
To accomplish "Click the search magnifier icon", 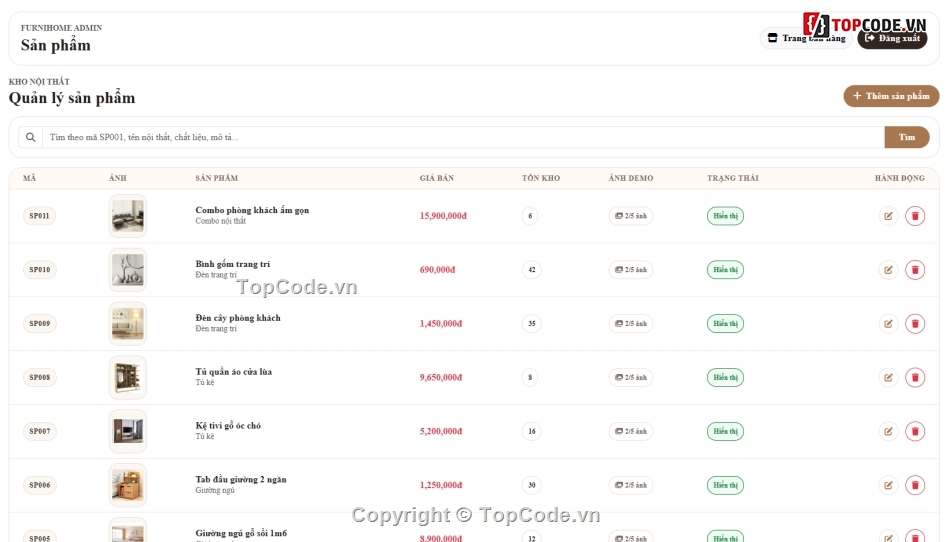I will pyautogui.click(x=30, y=137).
